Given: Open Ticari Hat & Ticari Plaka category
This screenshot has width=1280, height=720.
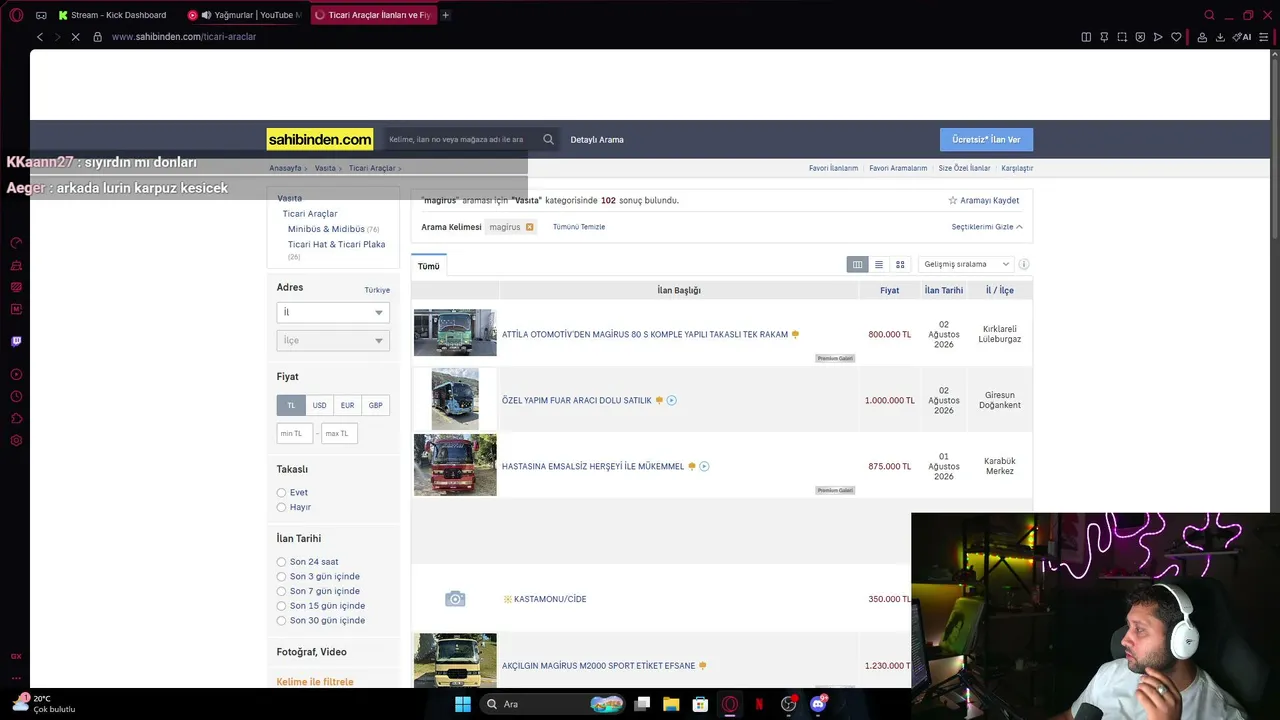Looking at the screenshot, I should tap(336, 244).
